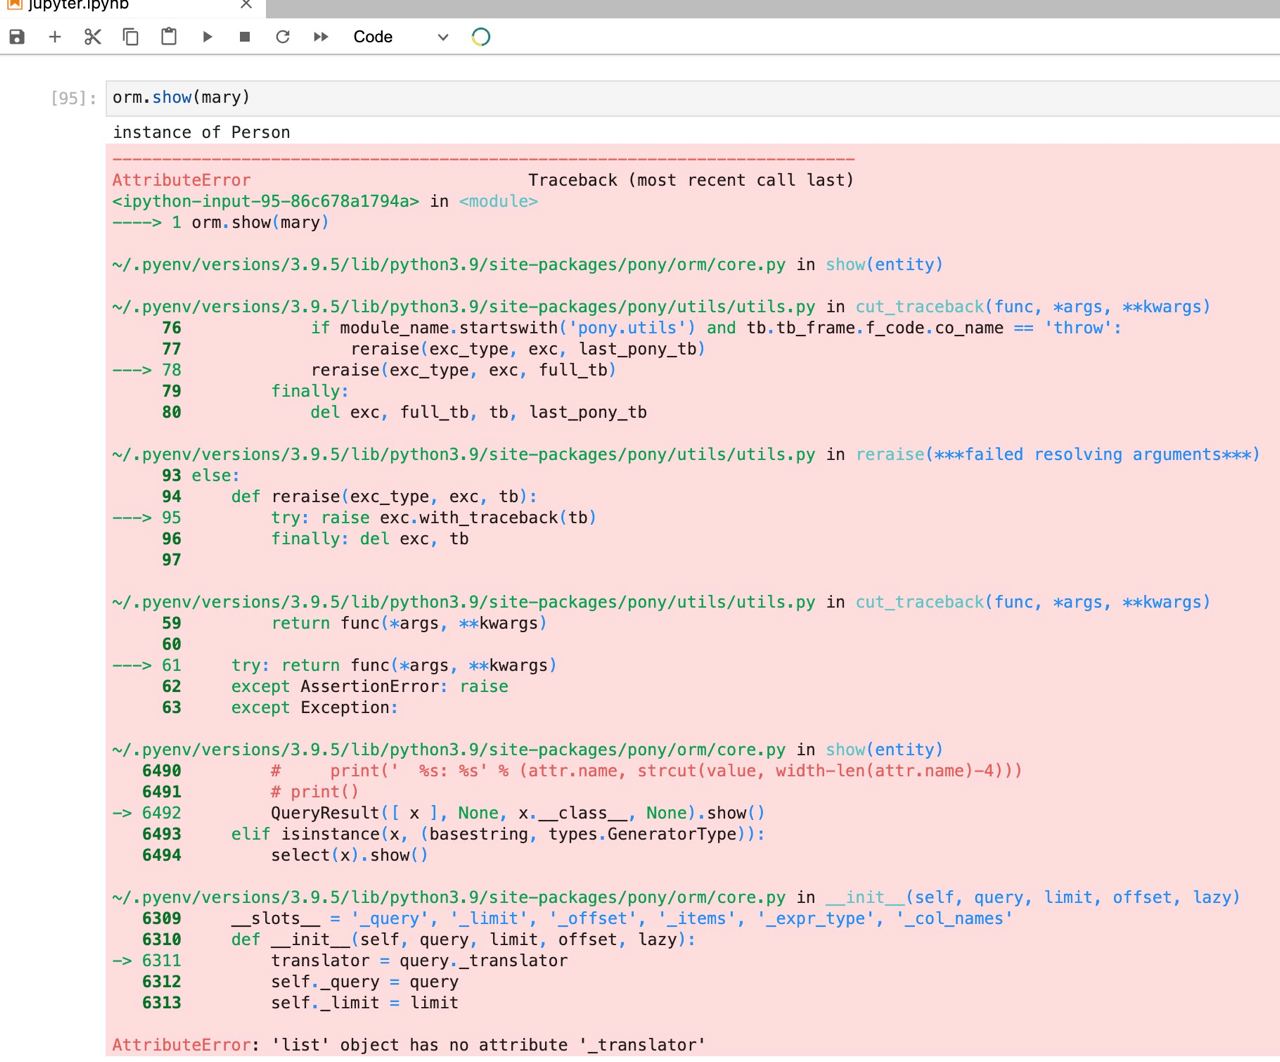Close the jupyter.ipynb tab
This screenshot has height=1062, width=1280.
pyautogui.click(x=246, y=5)
